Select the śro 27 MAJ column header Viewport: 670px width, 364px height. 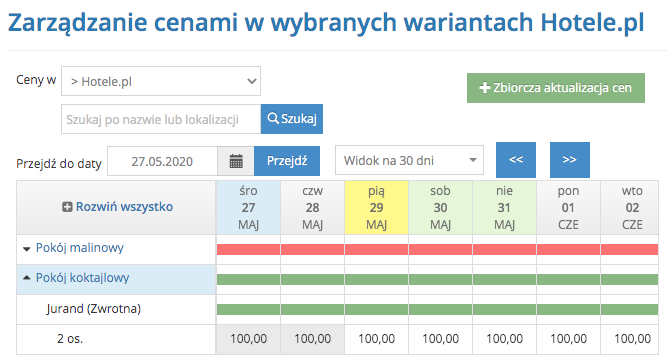click(x=248, y=208)
